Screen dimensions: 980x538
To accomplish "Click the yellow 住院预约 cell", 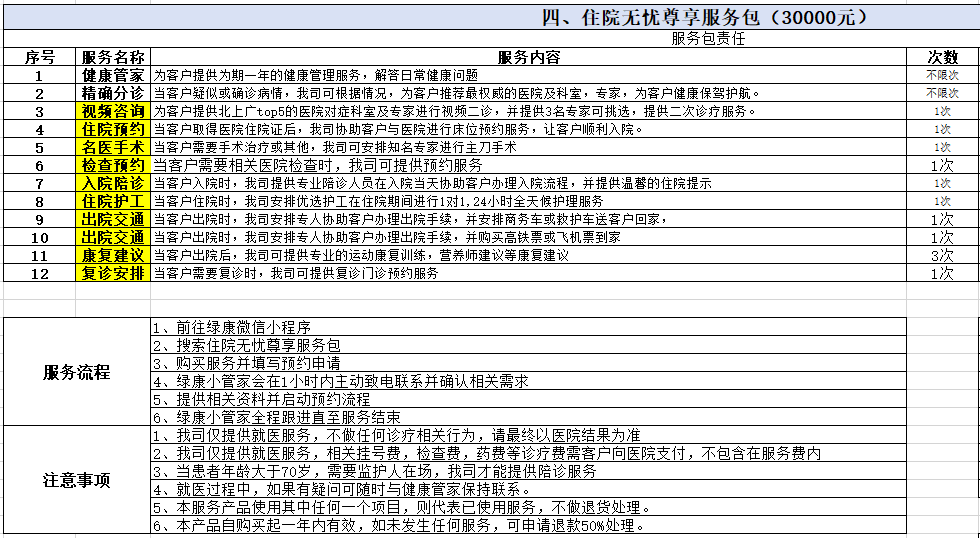I will pyautogui.click(x=113, y=129).
